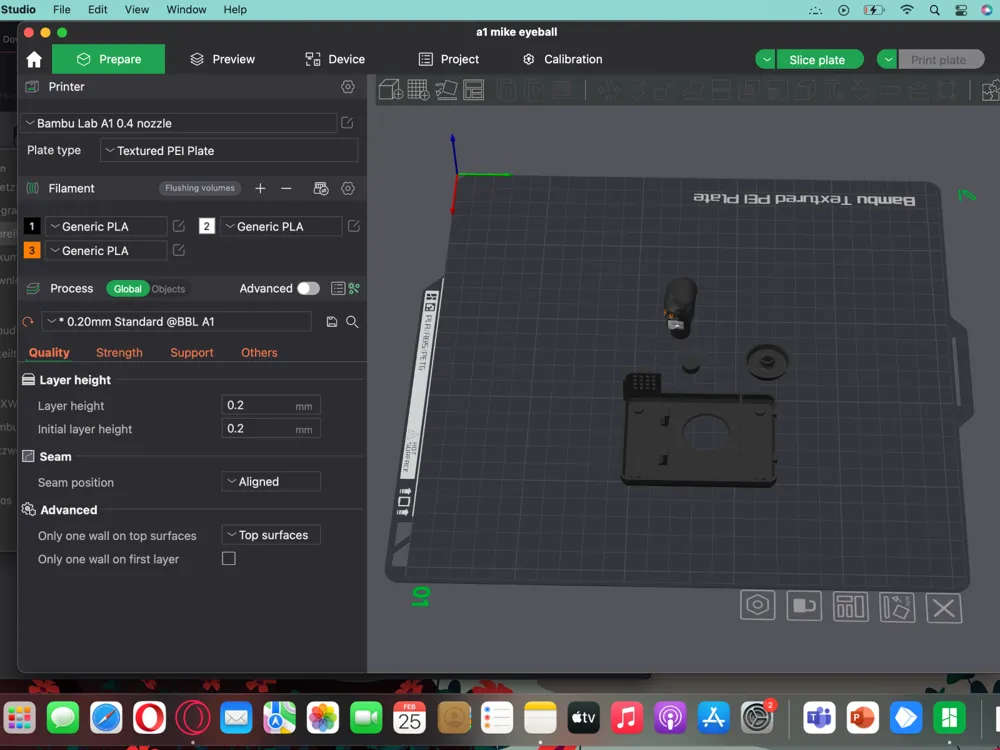The image size is (1000, 750).
Task: Open plate settings hexagon icon
Action: 758,605
